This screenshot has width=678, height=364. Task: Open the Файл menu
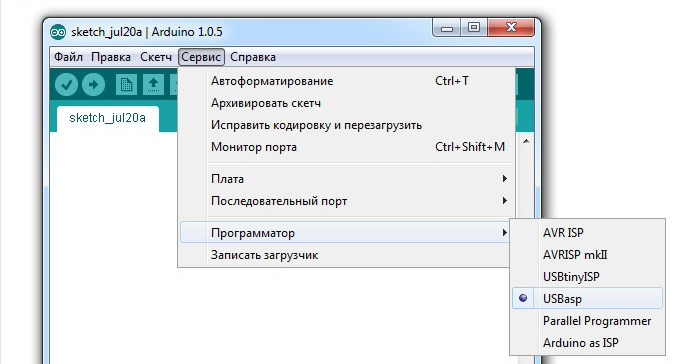68,57
